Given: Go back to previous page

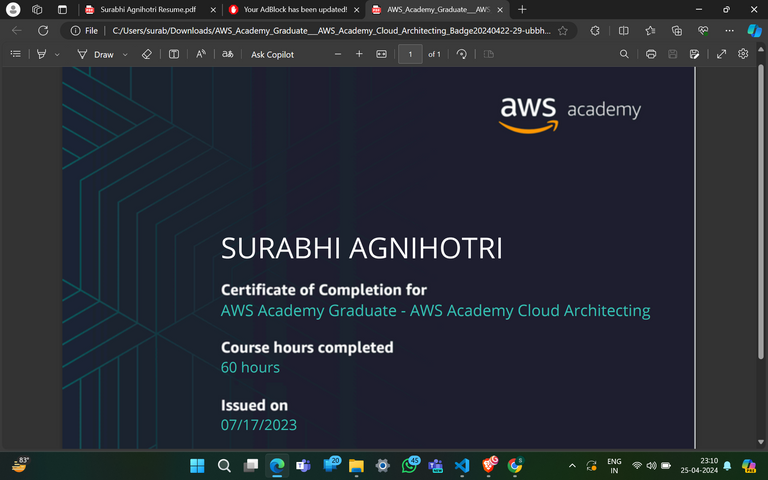Looking at the screenshot, I should pos(17,30).
